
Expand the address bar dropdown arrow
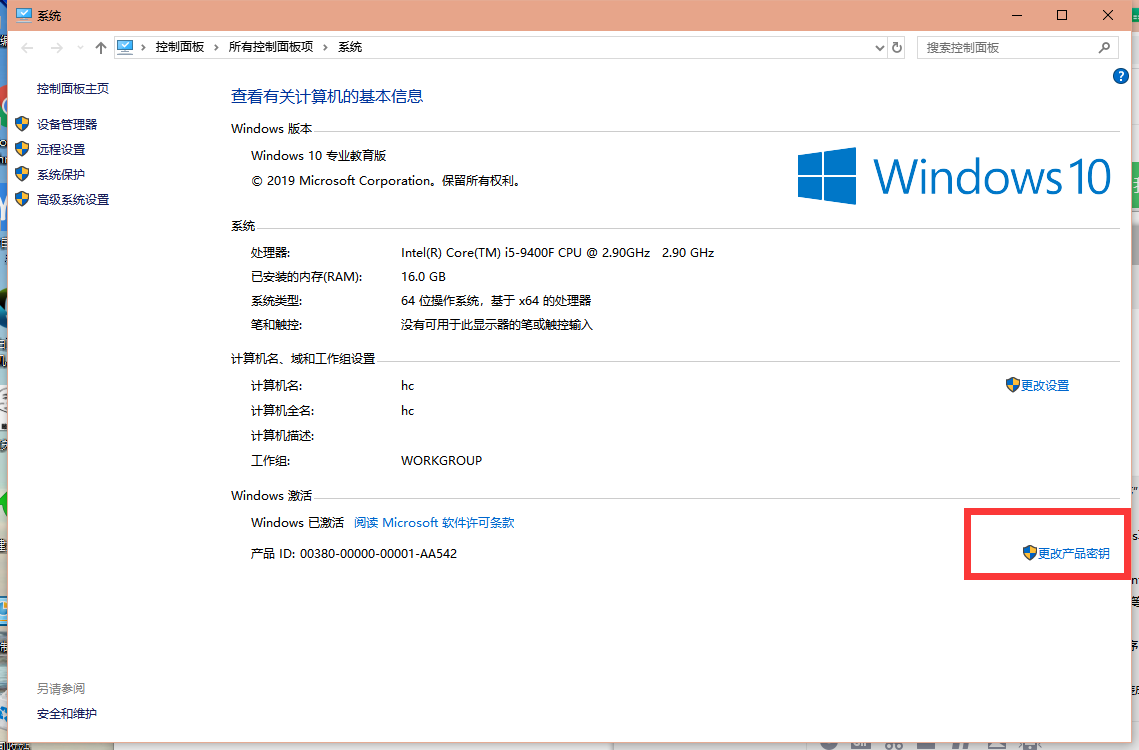tap(879, 46)
